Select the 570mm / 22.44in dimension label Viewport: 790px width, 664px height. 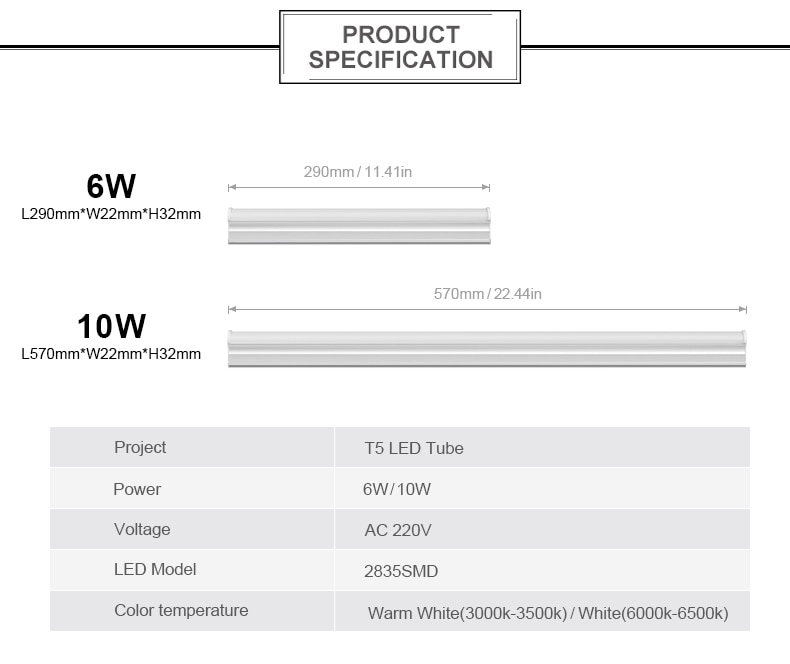(x=488, y=294)
